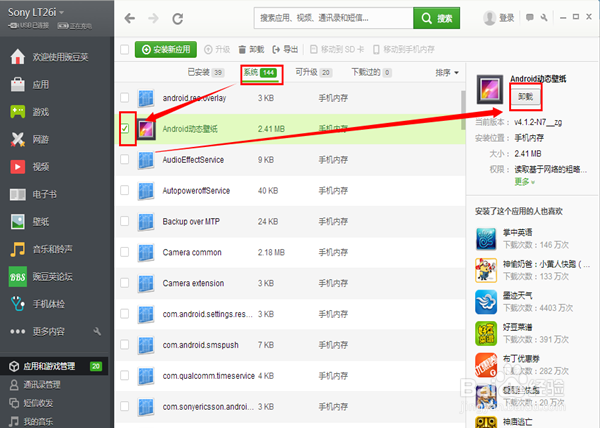Click the wrench settings icon in title bar
This screenshot has width=600, height=428.
[544, 17]
